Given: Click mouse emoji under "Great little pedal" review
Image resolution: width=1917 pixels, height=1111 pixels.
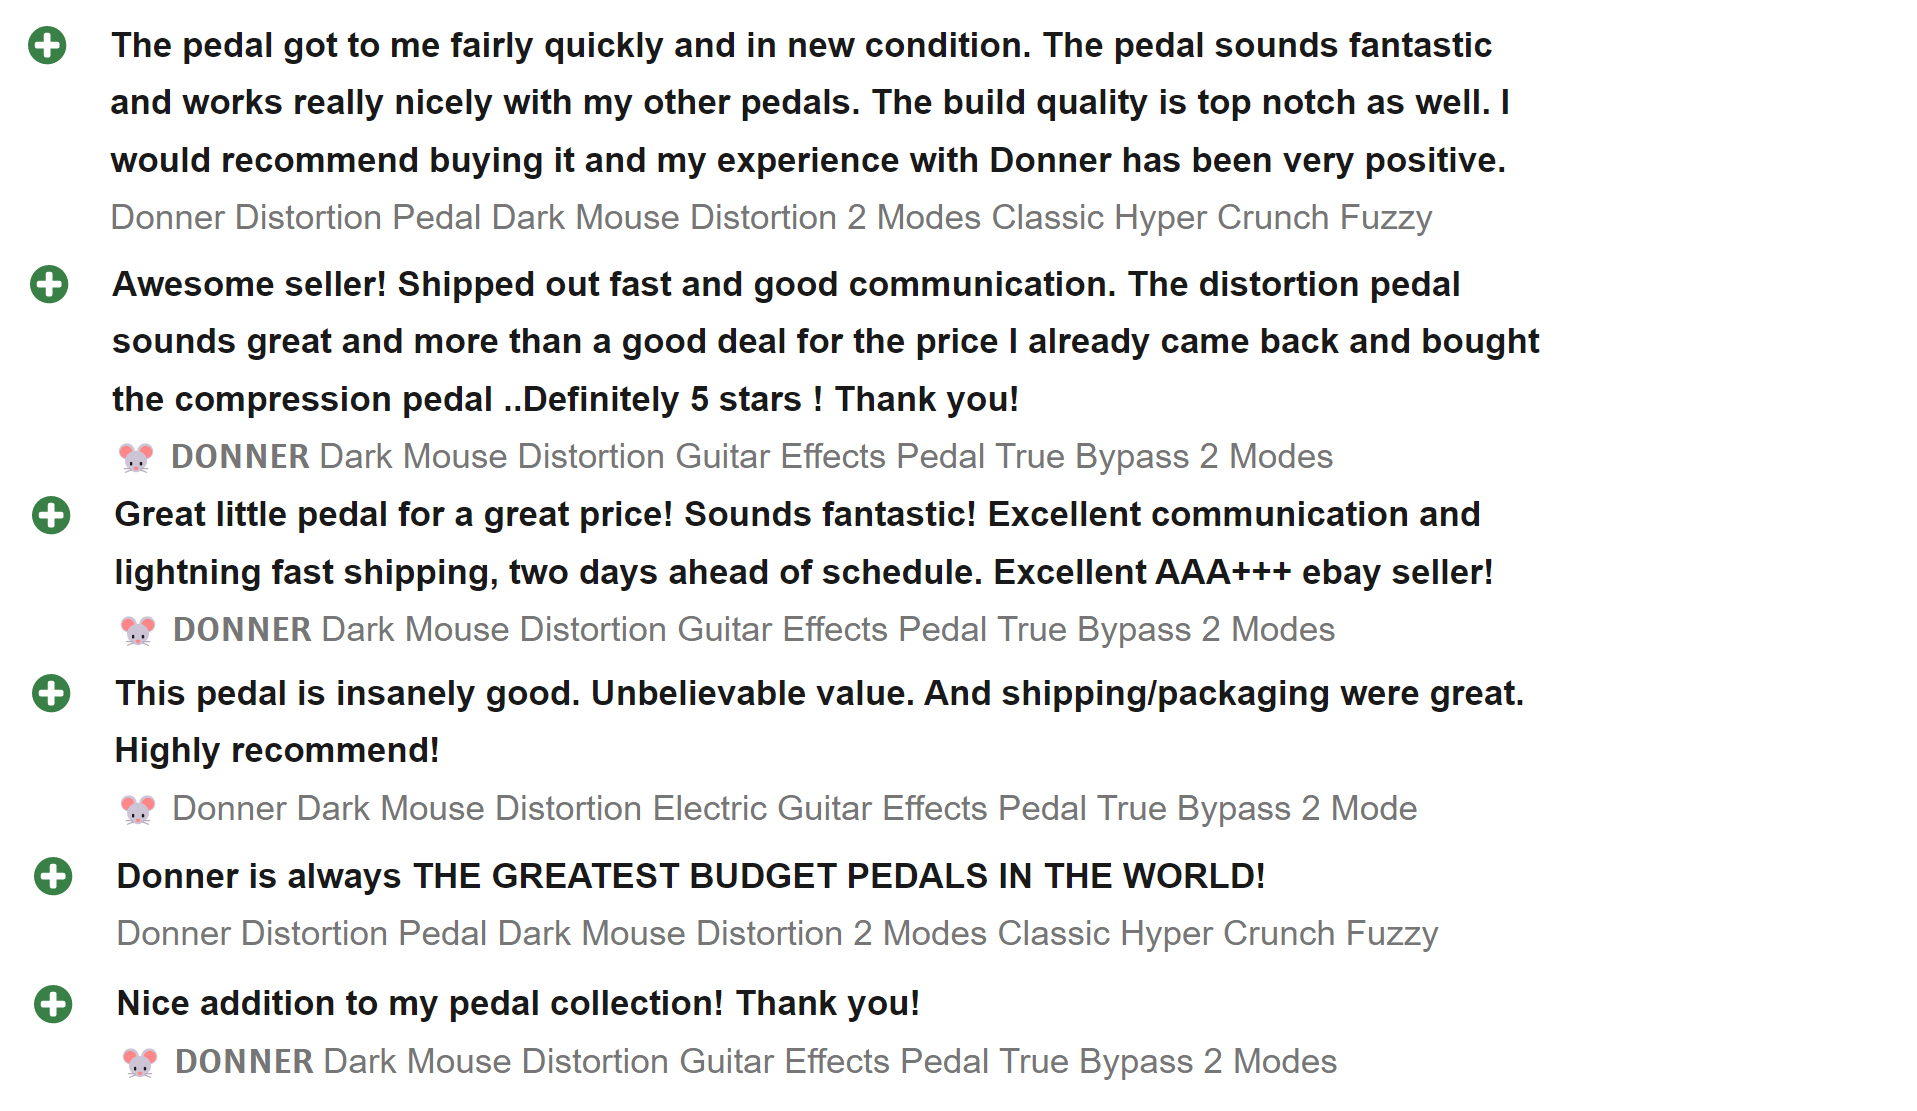Looking at the screenshot, I should [x=138, y=631].
